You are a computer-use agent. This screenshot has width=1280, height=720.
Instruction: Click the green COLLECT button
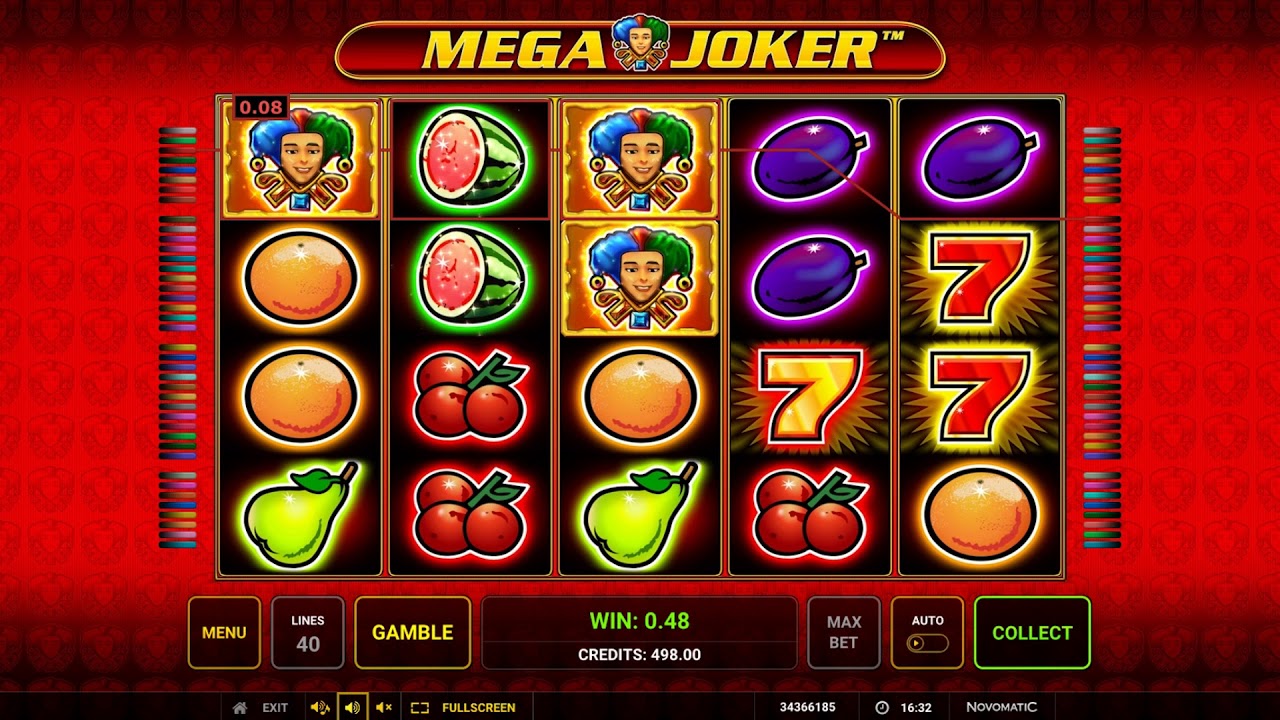[1032, 633]
